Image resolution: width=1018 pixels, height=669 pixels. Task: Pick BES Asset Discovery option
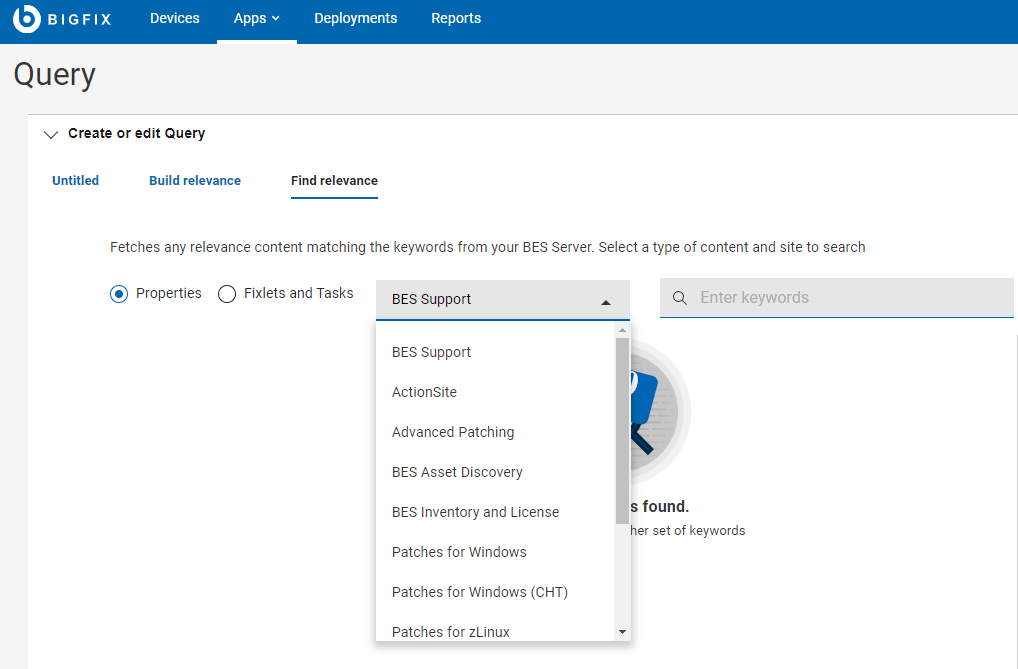click(x=457, y=472)
